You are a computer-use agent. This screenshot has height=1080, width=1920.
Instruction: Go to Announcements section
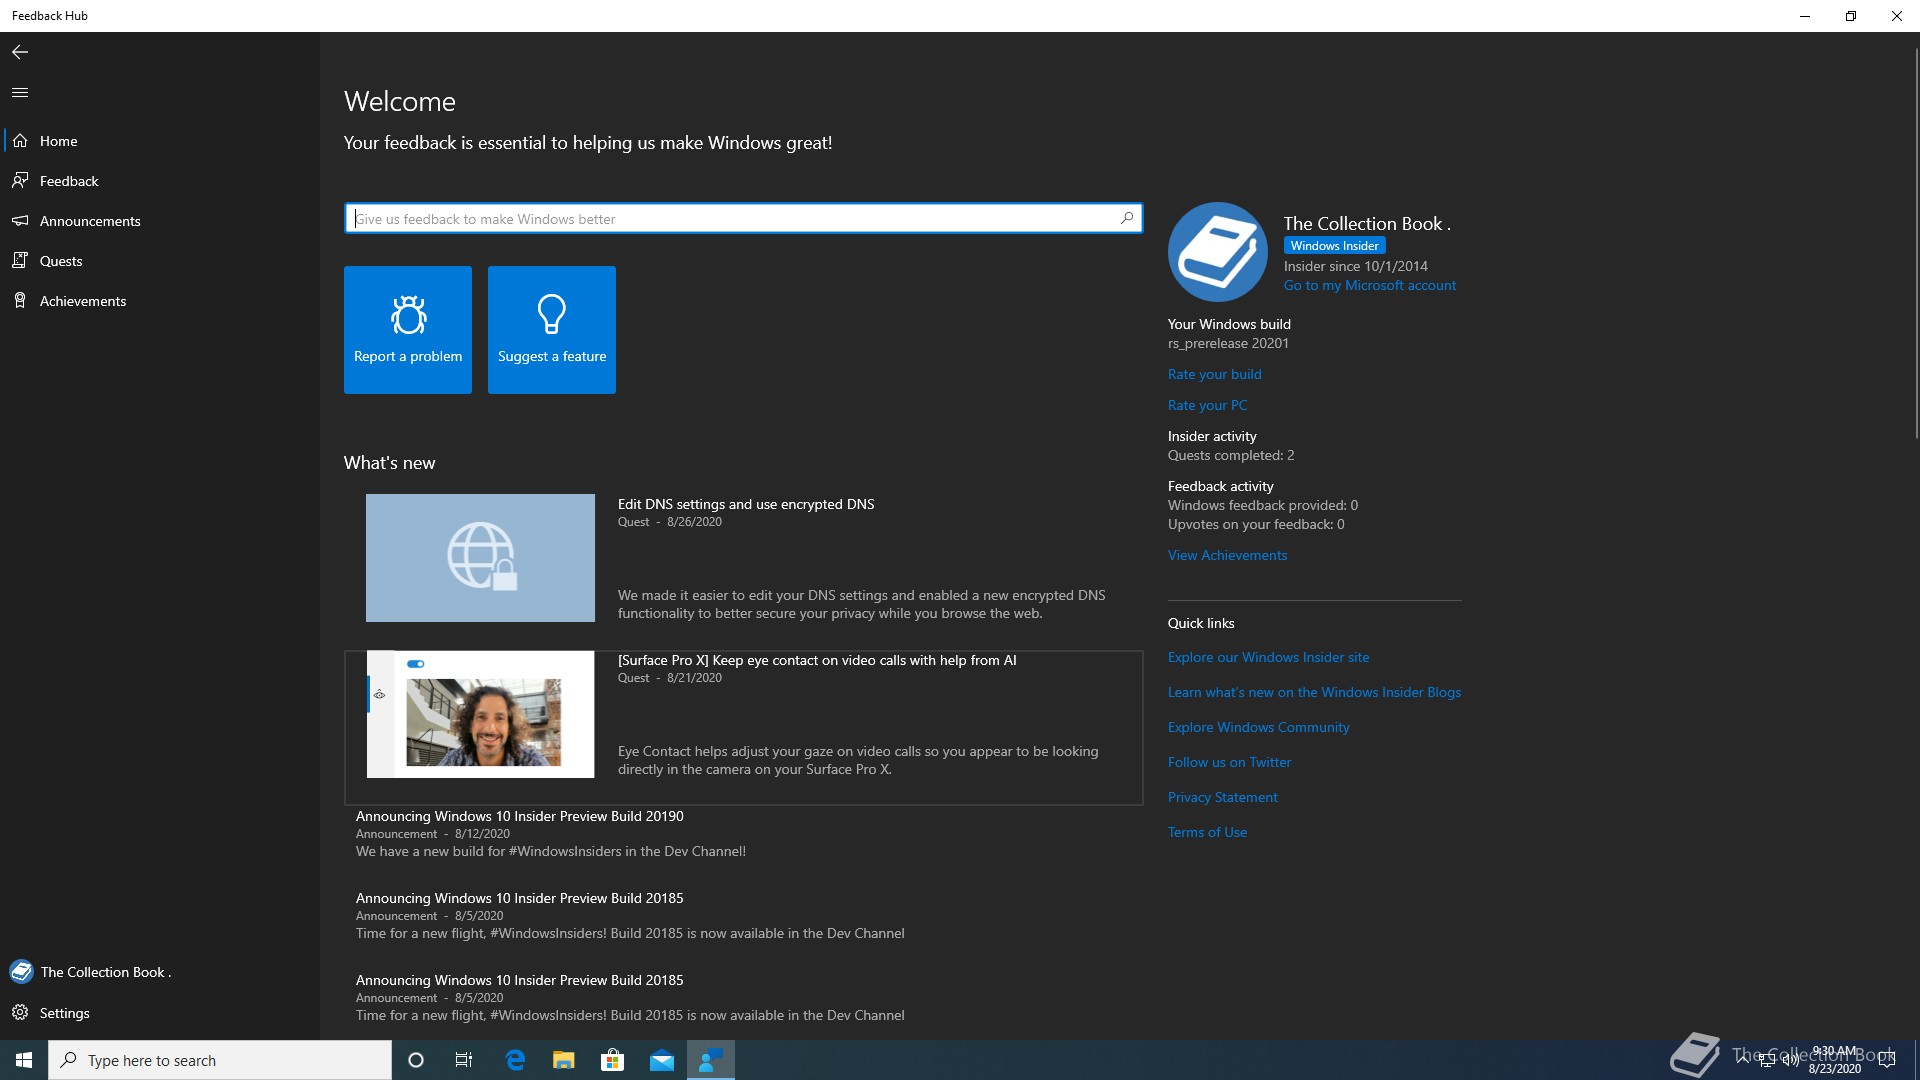click(x=160, y=221)
